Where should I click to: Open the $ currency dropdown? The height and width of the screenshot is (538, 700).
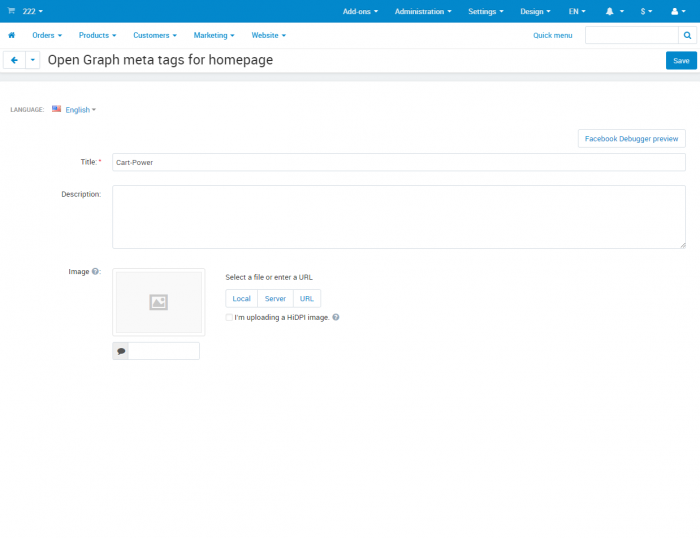646,11
